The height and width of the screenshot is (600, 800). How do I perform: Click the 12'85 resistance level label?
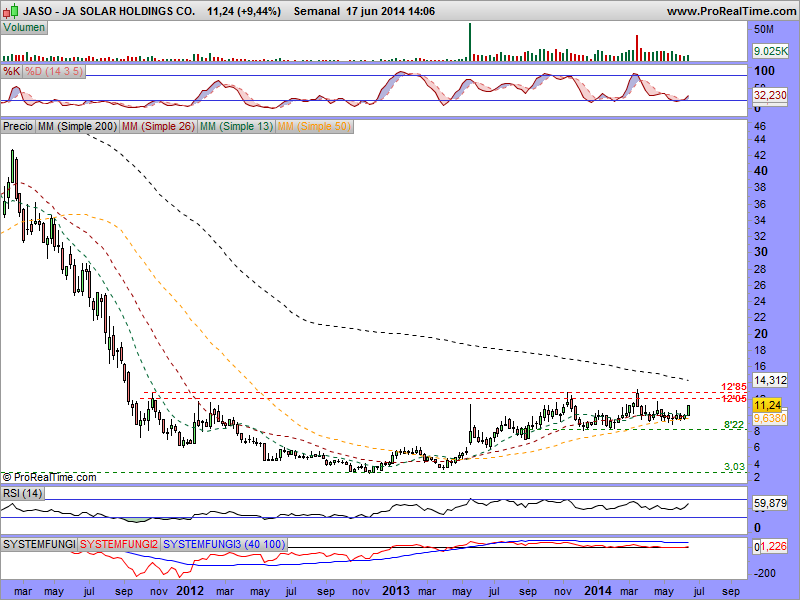734,387
